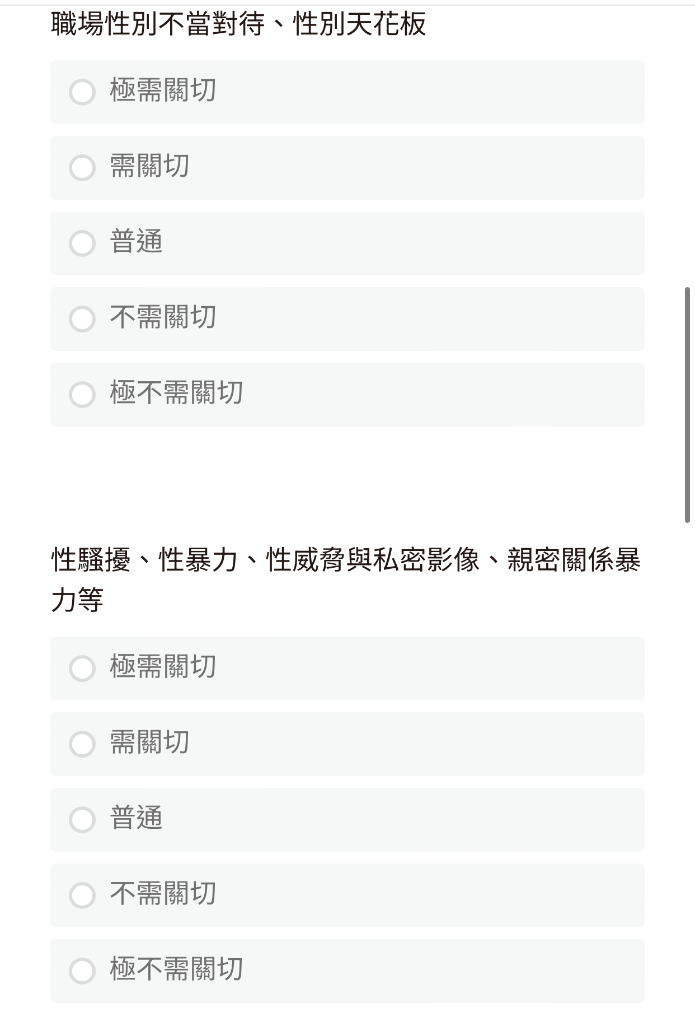Click radio circle beside second 需關切 option
This screenshot has height=1024, width=695.
82,744
